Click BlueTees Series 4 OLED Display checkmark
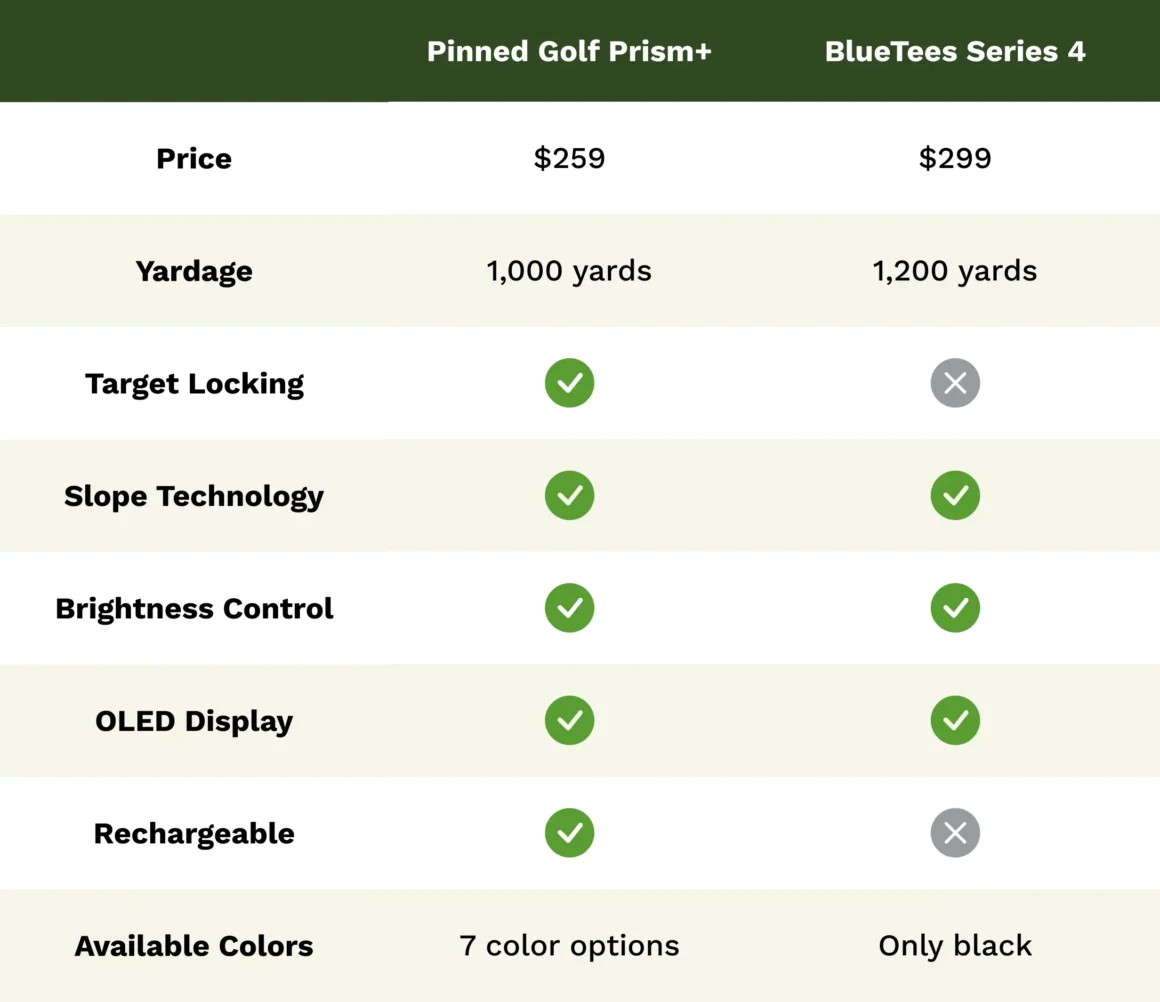The height and width of the screenshot is (1002, 1160). point(955,721)
